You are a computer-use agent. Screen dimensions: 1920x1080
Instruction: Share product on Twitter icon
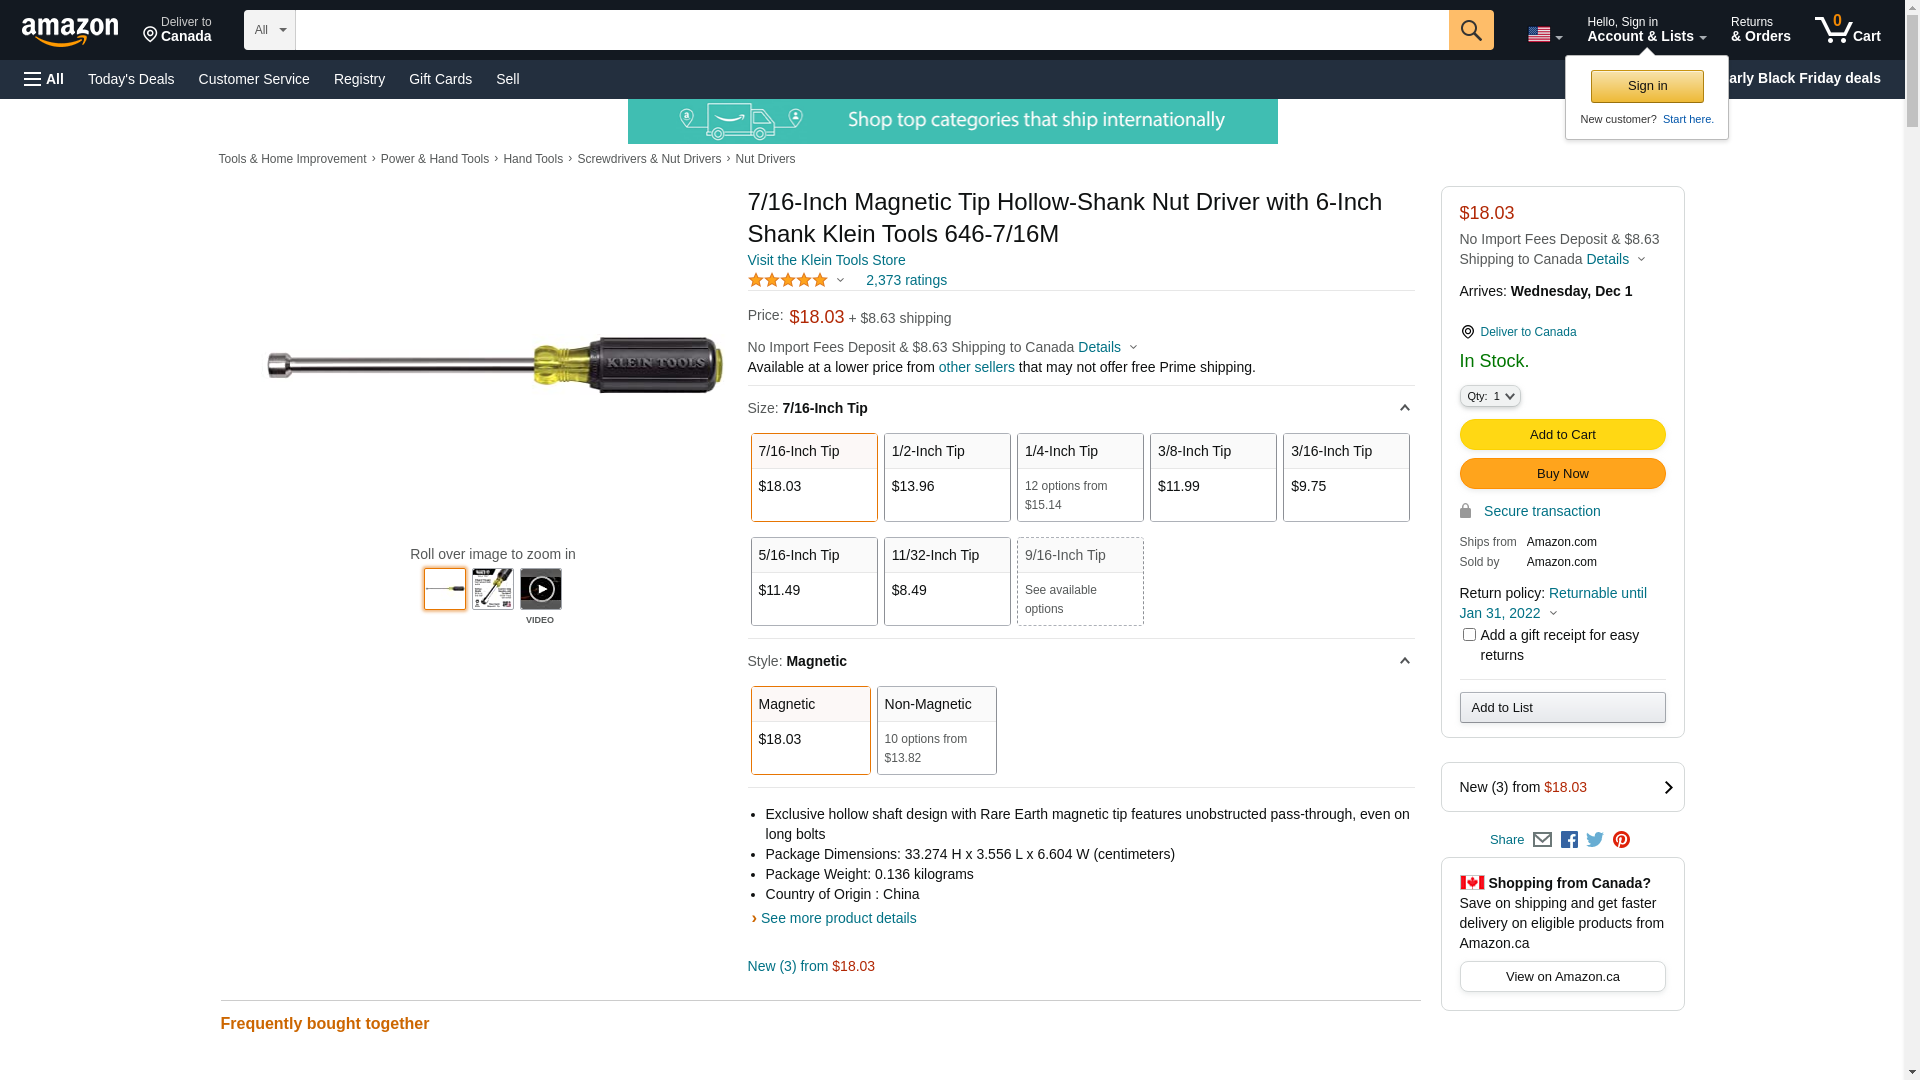point(1595,840)
